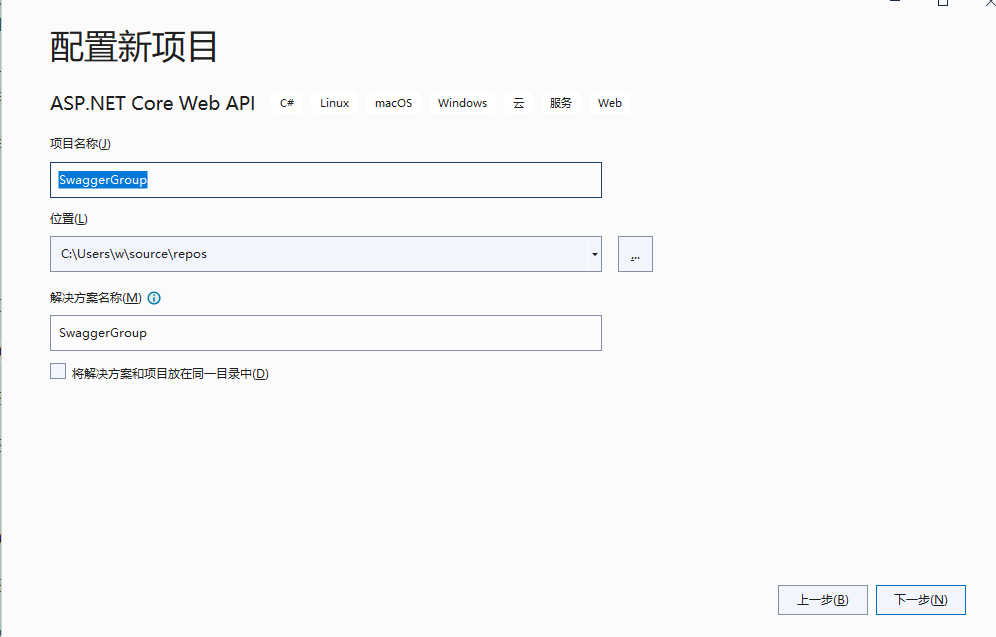Select the Linux platform tag
The height and width of the screenshot is (637, 996).
tap(333, 103)
